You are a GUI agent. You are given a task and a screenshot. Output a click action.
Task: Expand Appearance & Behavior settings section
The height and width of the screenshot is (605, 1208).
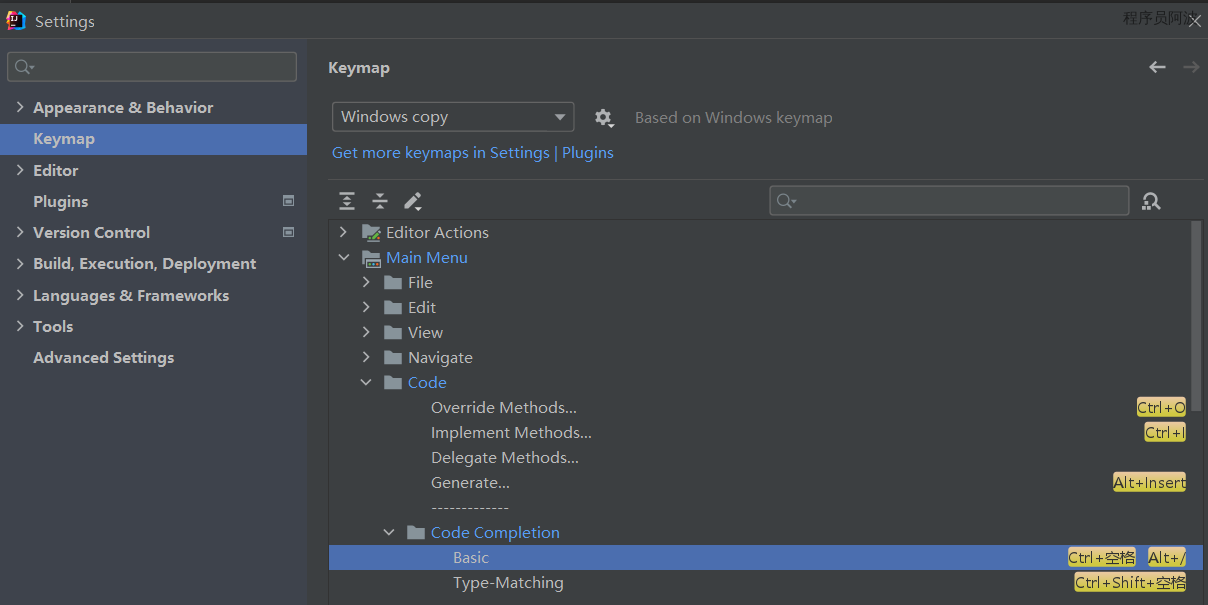21,108
